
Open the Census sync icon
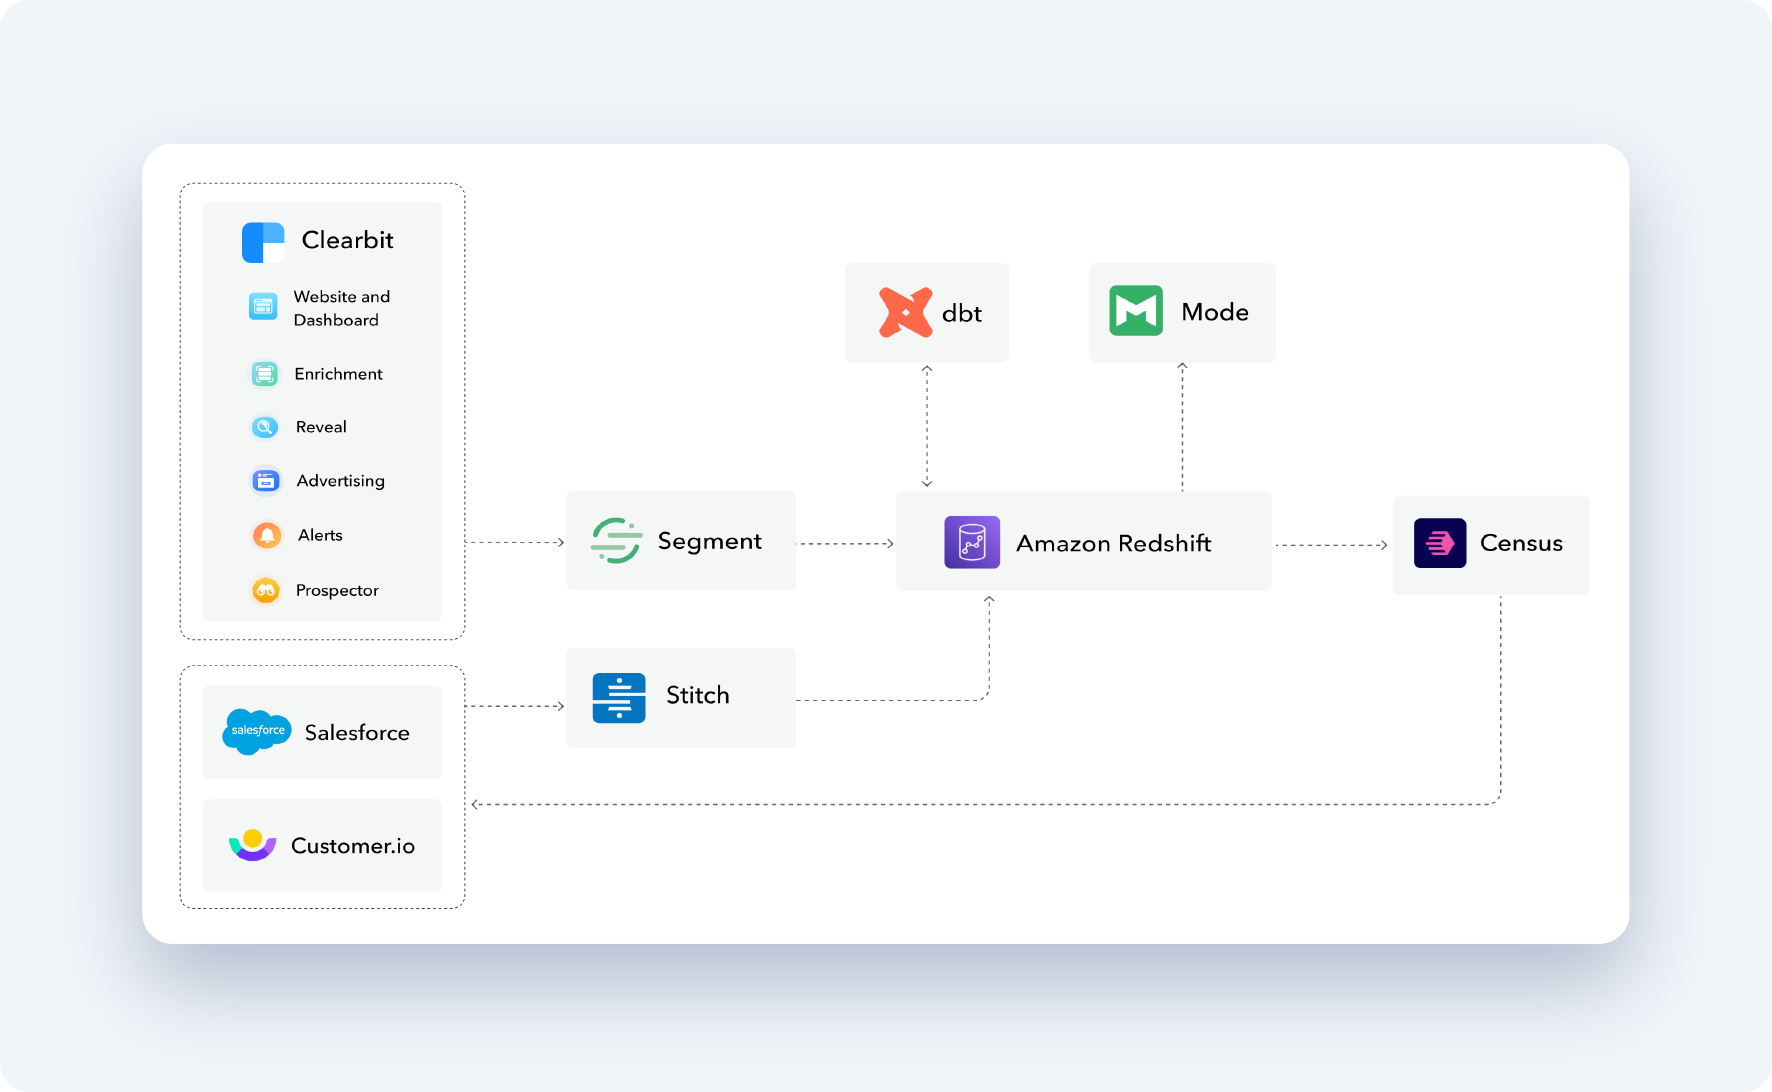pyautogui.click(x=1438, y=543)
